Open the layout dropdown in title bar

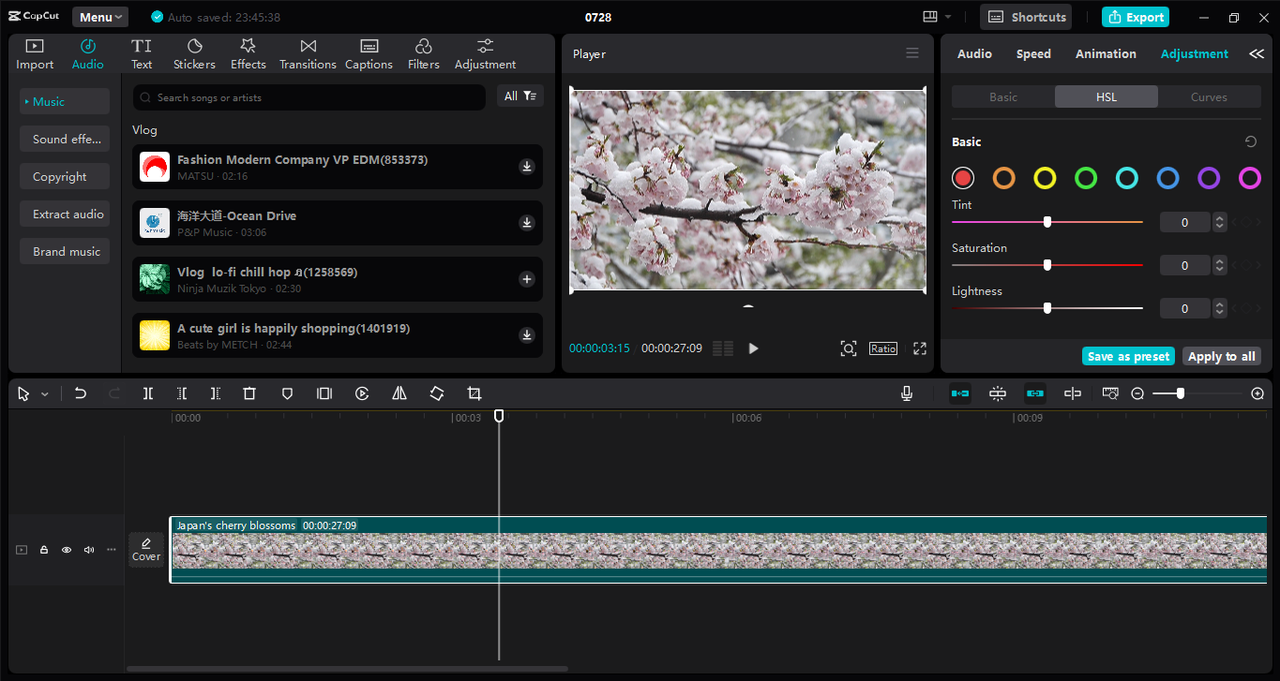pyautogui.click(x=937, y=17)
